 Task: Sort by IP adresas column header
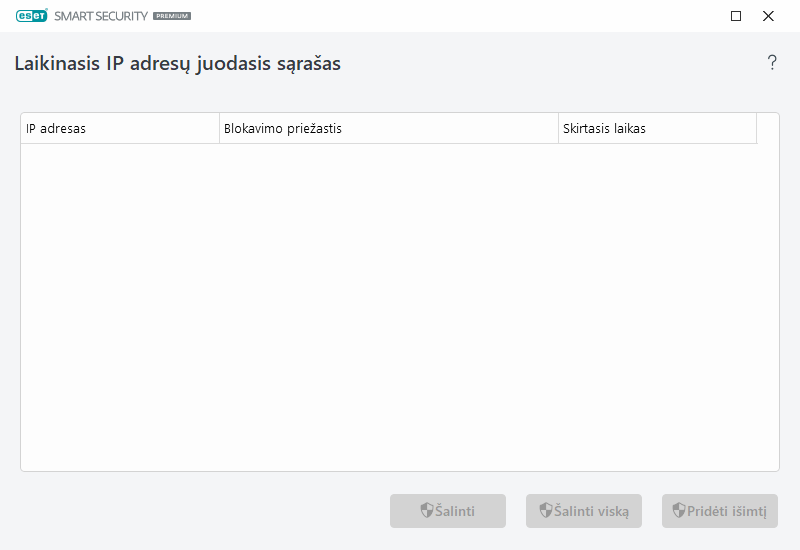[x=120, y=128]
